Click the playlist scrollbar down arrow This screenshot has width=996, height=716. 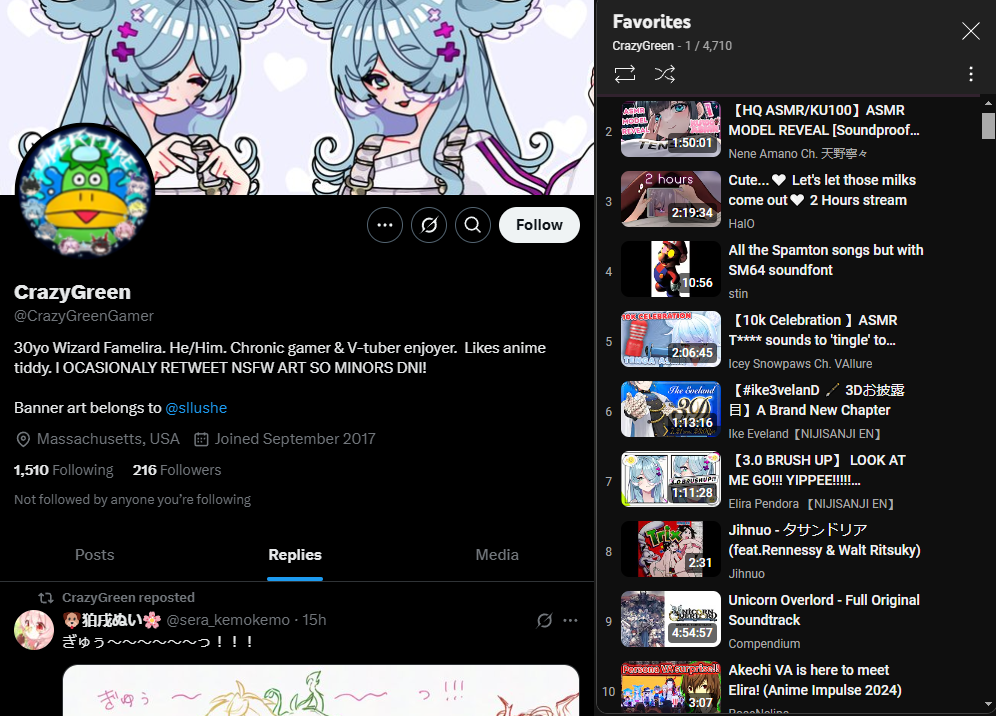point(988,704)
